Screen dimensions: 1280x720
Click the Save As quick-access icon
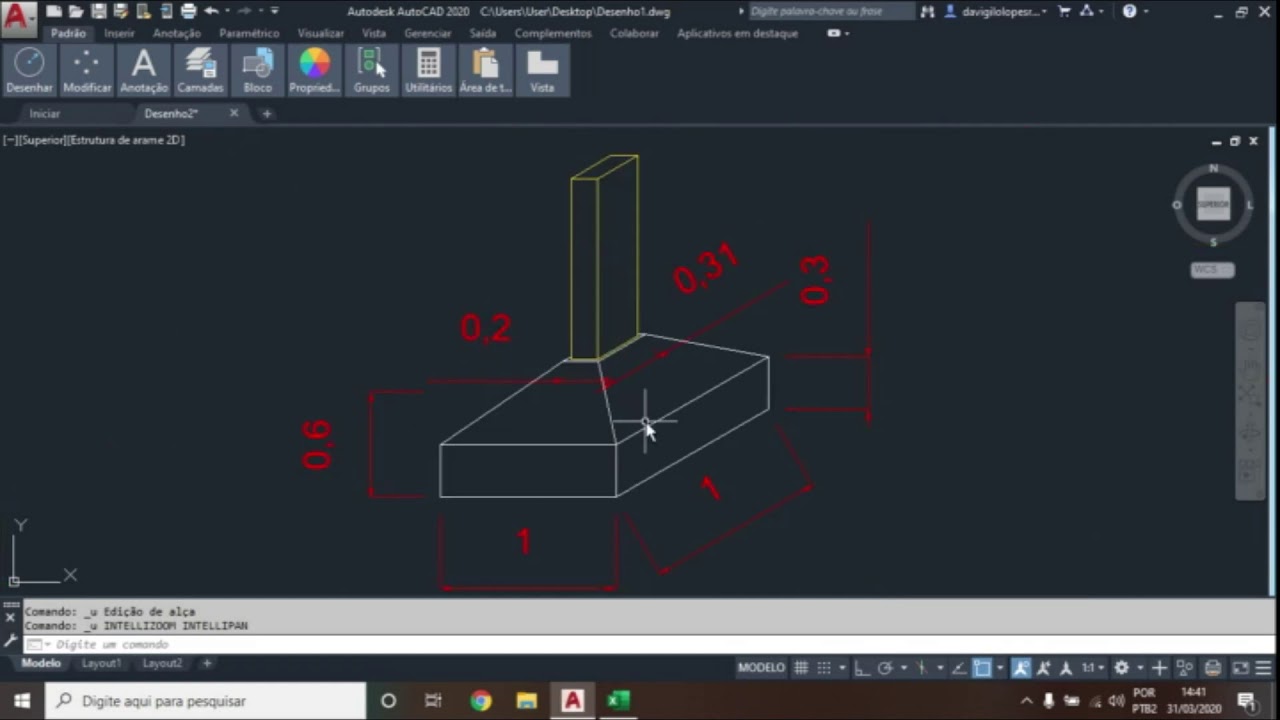(121, 12)
